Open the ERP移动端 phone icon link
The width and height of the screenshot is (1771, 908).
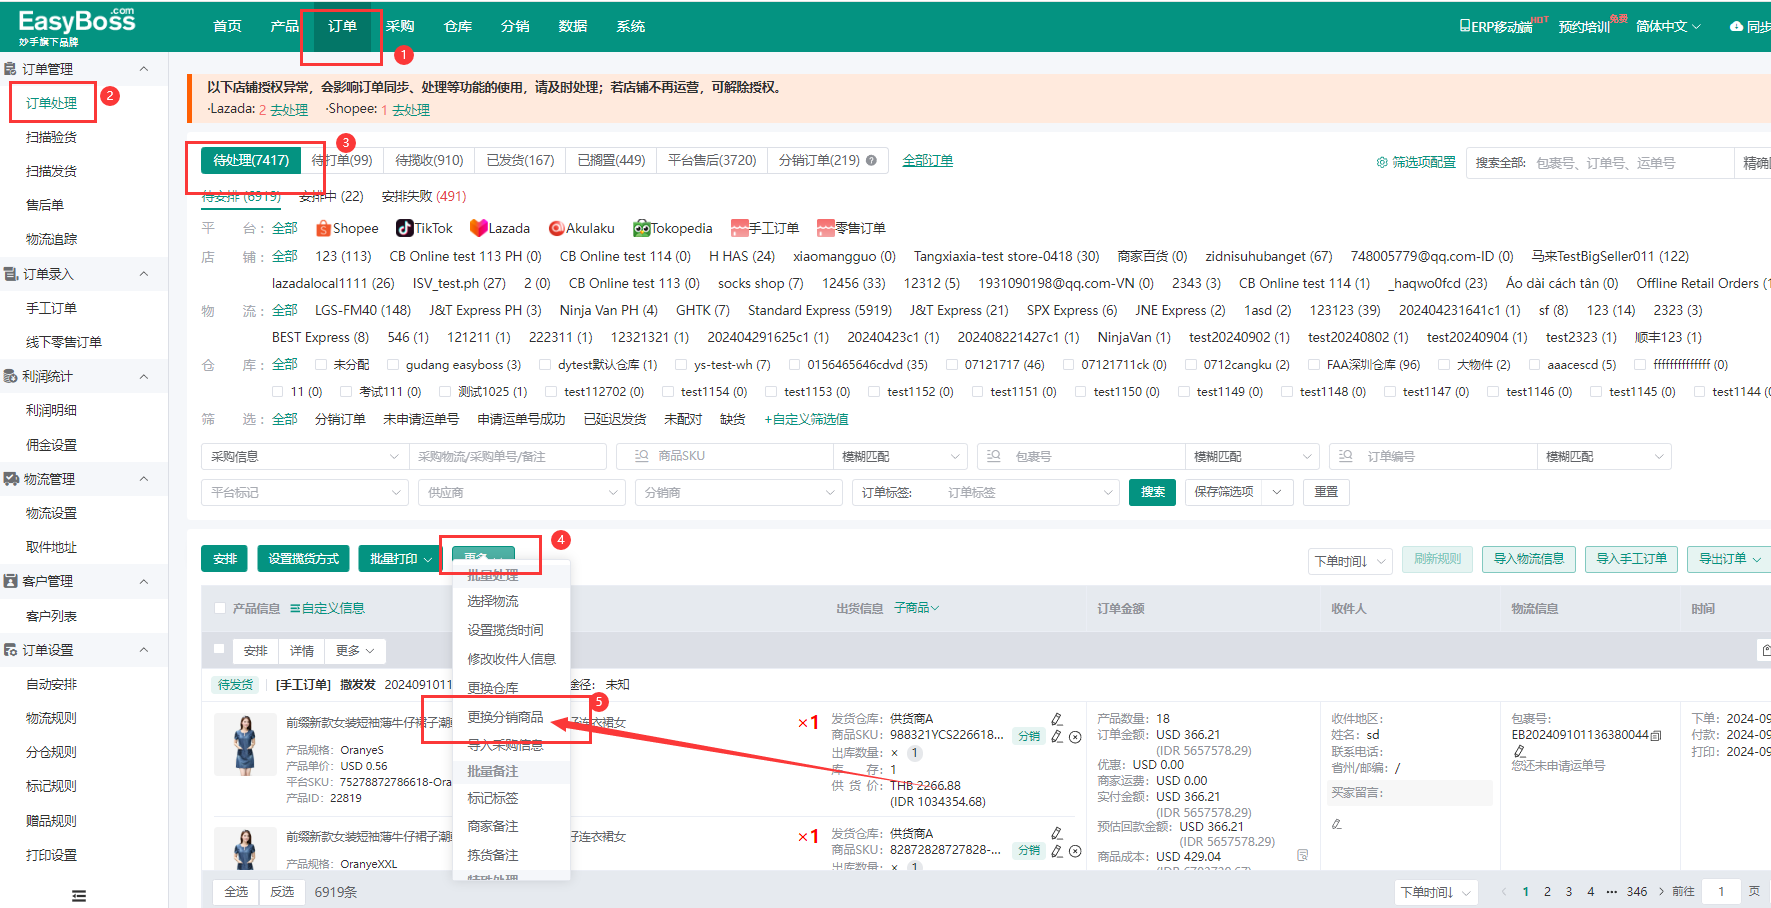click(x=1465, y=26)
